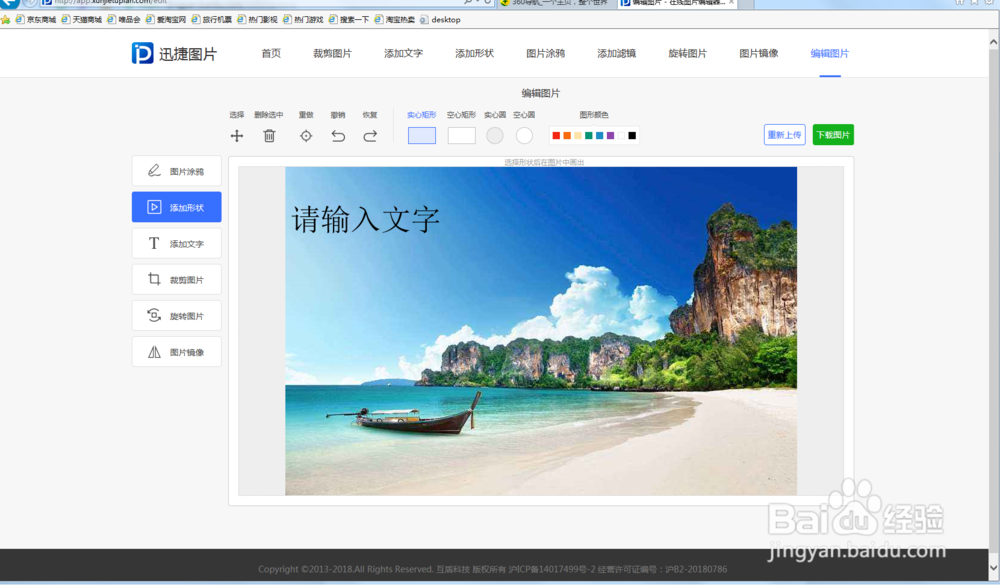Open 旋转图片 in the top navigation
This screenshot has width=1000, height=585.
pos(688,54)
